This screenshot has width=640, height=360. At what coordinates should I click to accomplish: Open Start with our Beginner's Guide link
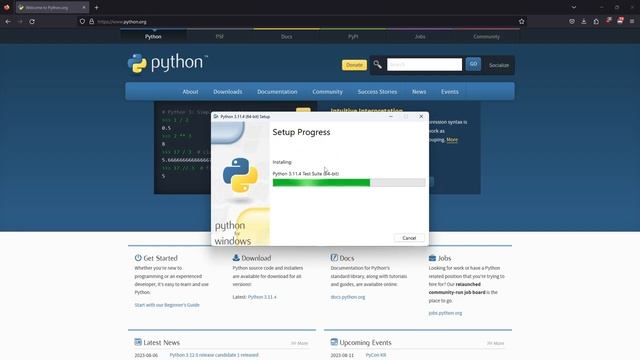pos(167,305)
